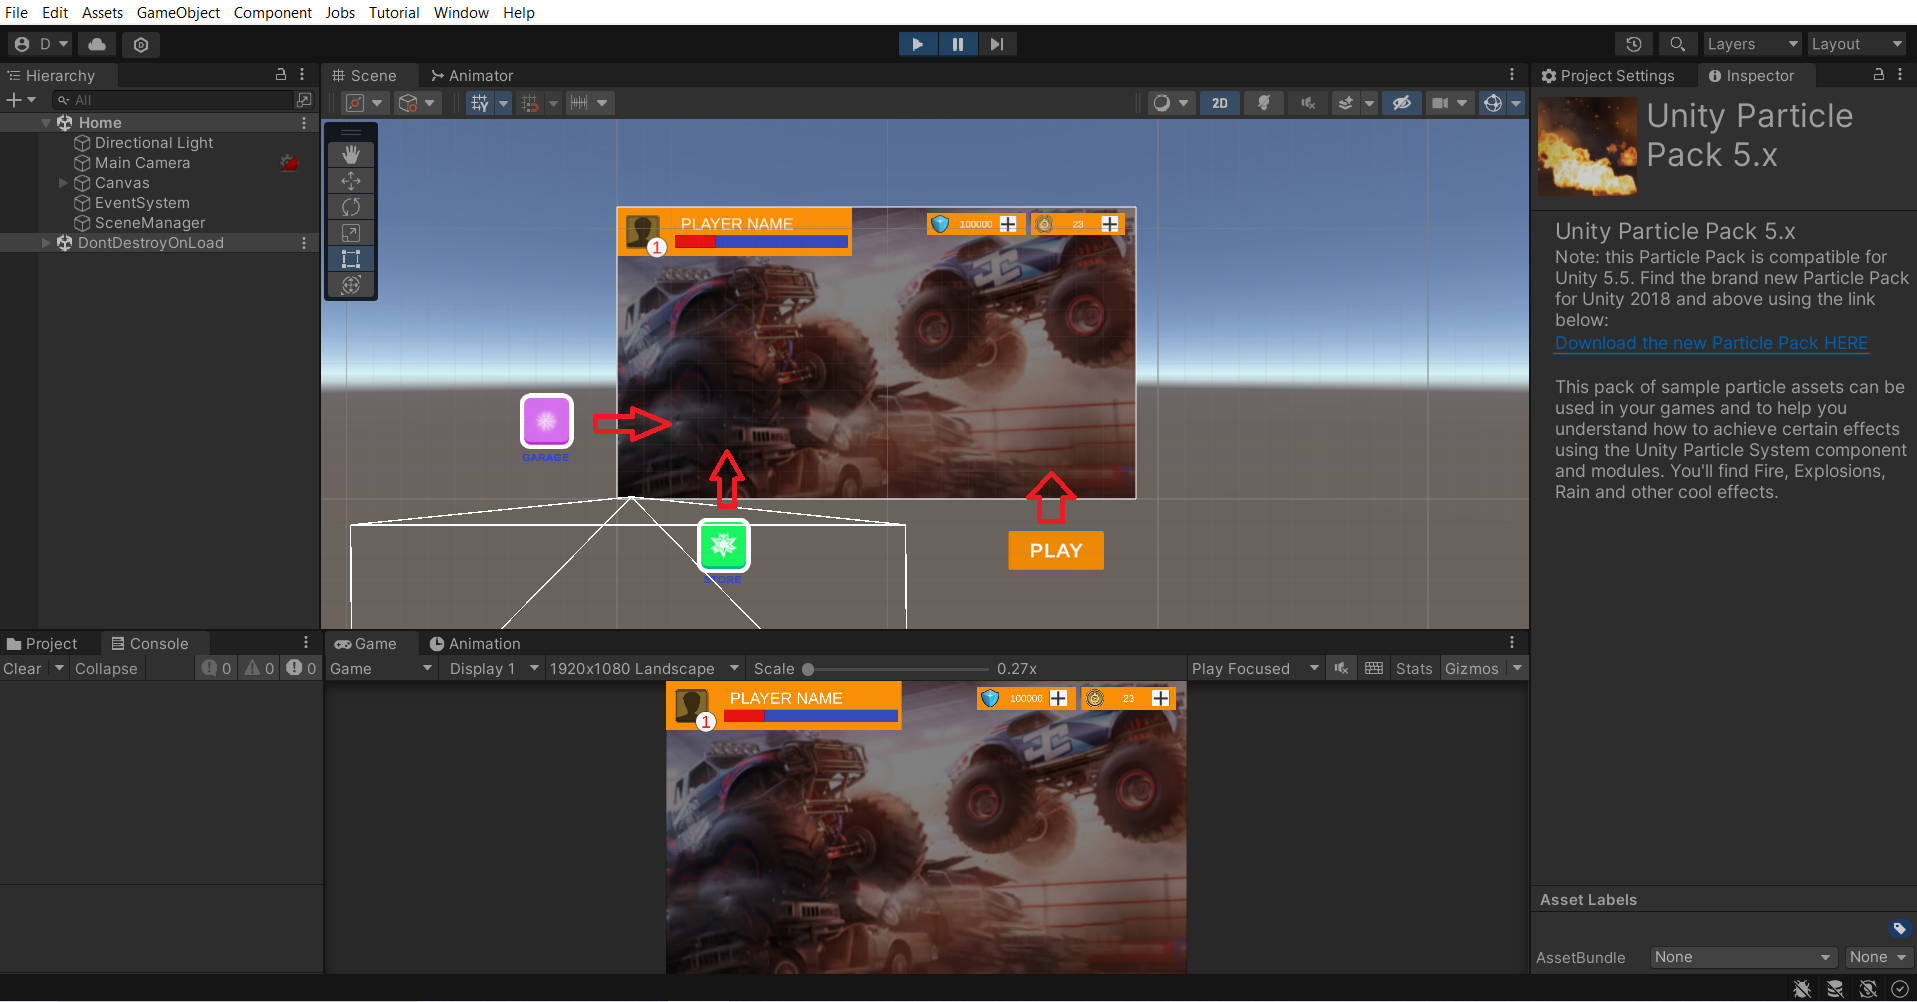Screen dimensions: 1917x1002
Task: Expand the Canvas object in Hierarchy
Action: tap(64, 183)
